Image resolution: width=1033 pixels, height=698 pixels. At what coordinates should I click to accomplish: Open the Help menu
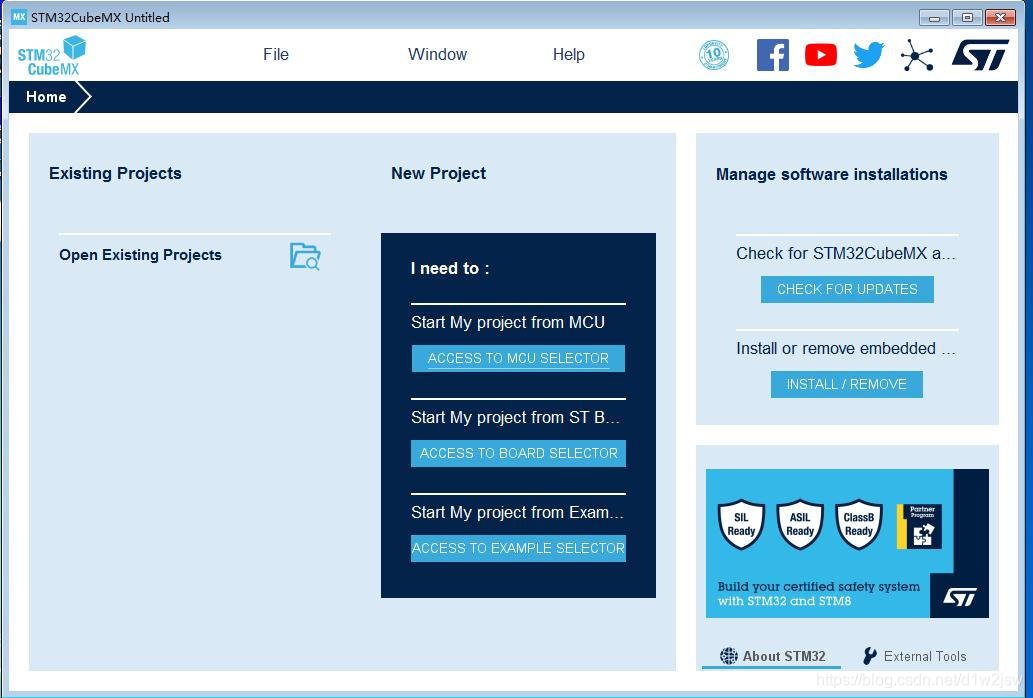pyautogui.click(x=569, y=55)
